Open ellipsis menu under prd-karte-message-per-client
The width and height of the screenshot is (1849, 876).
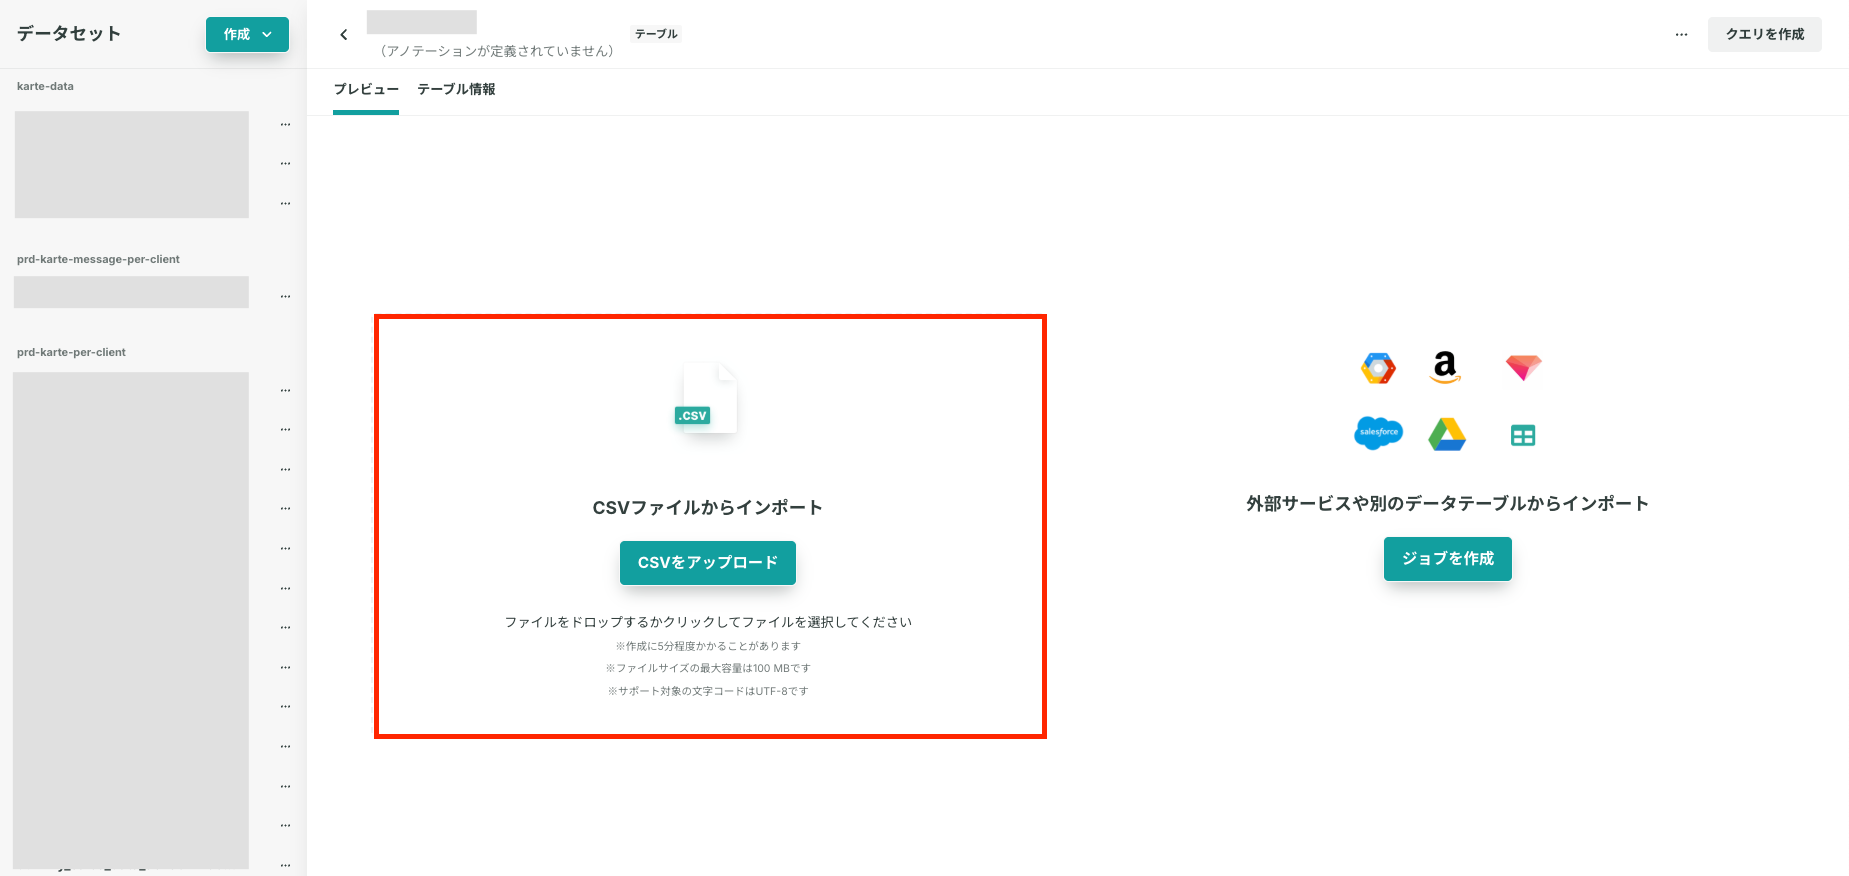285,296
